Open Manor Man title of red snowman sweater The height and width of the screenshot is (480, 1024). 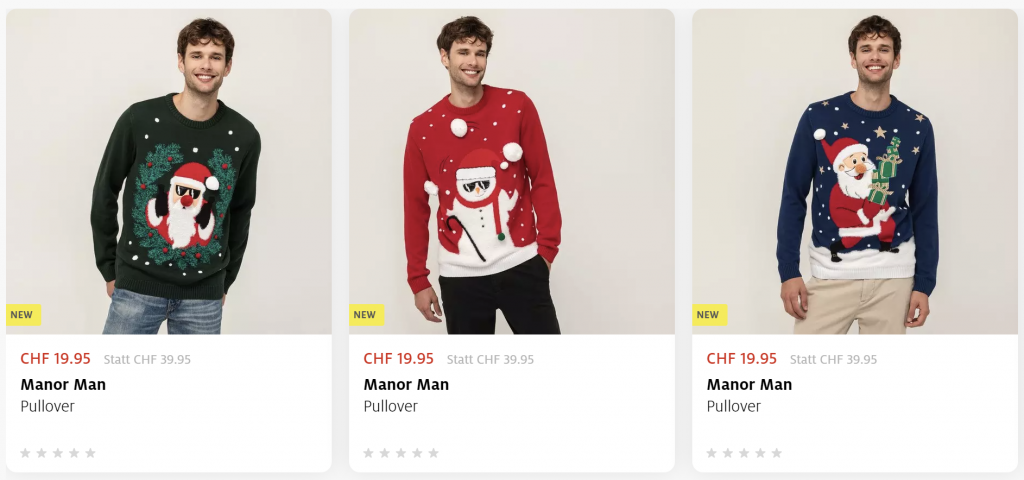pos(406,384)
